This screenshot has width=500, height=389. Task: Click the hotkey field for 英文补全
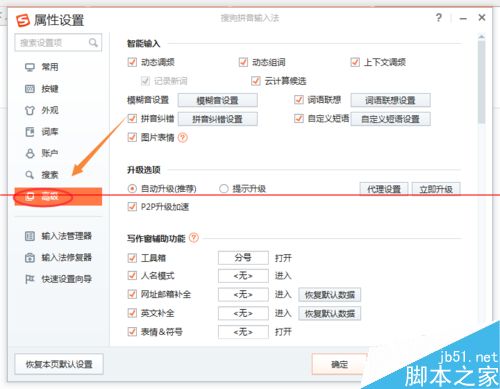click(243, 313)
